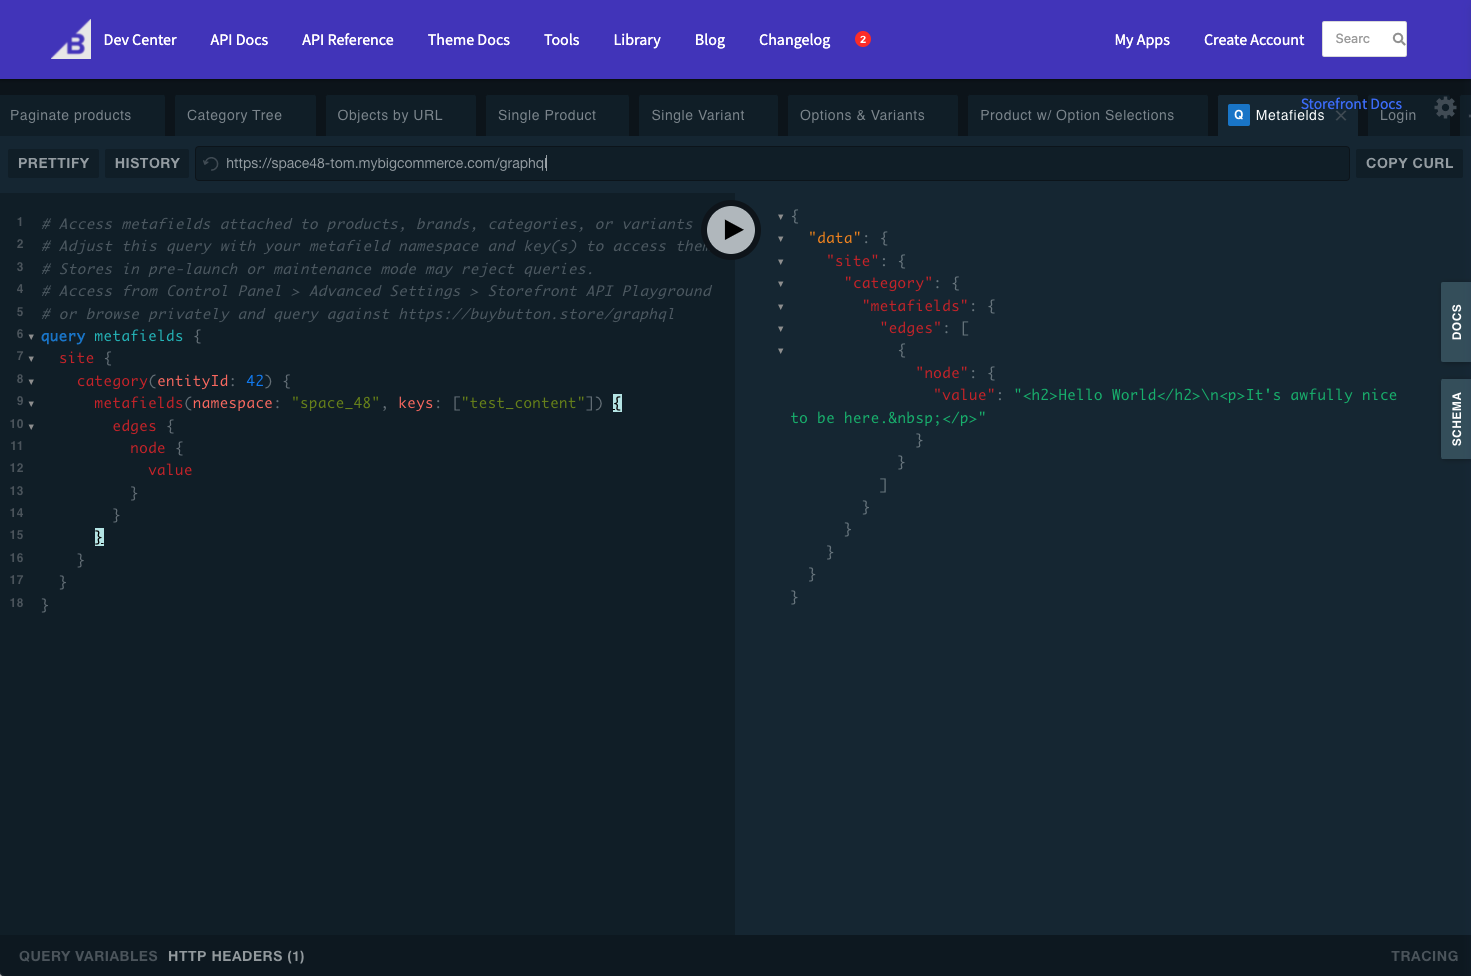Select the Metafields tab
Image resolution: width=1471 pixels, height=976 pixels.
[x=1289, y=115]
